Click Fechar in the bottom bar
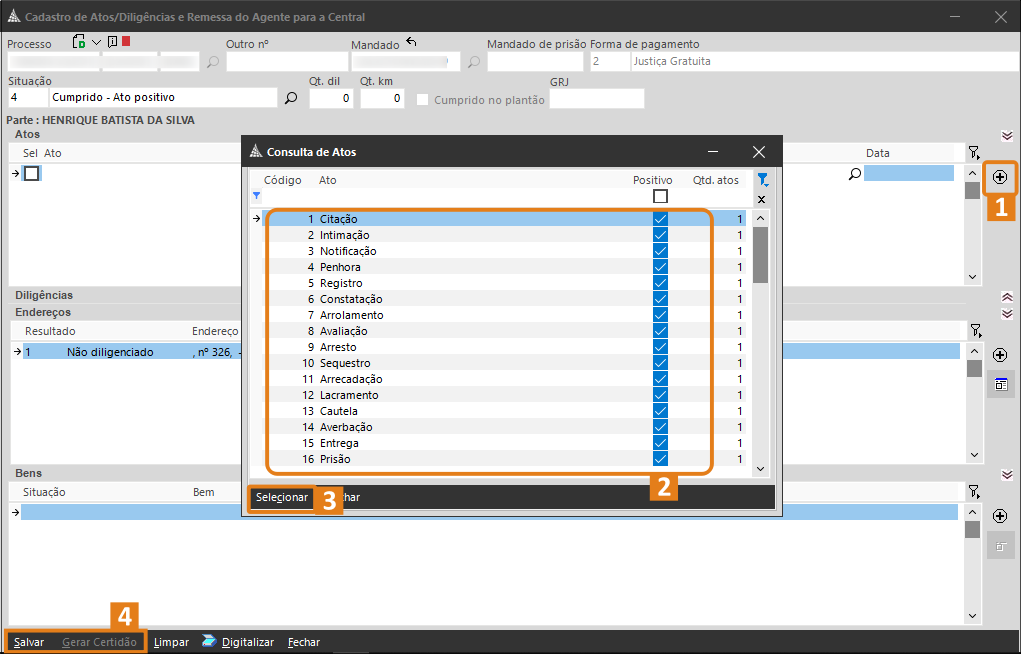The image size is (1021, 654). pyautogui.click(x=303, y=642)
